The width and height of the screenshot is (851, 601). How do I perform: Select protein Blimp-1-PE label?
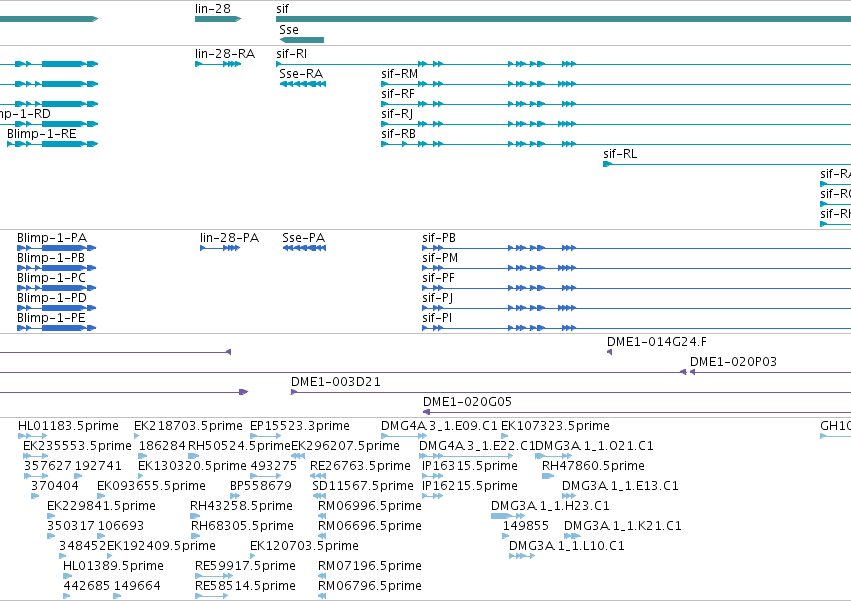[51, 318]
